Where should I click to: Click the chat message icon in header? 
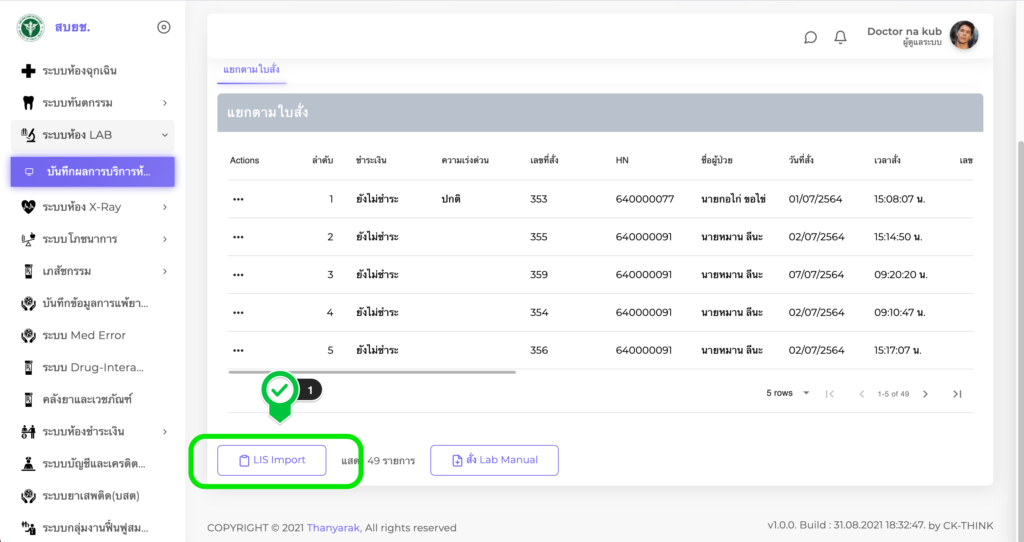(x=811, y=37)
